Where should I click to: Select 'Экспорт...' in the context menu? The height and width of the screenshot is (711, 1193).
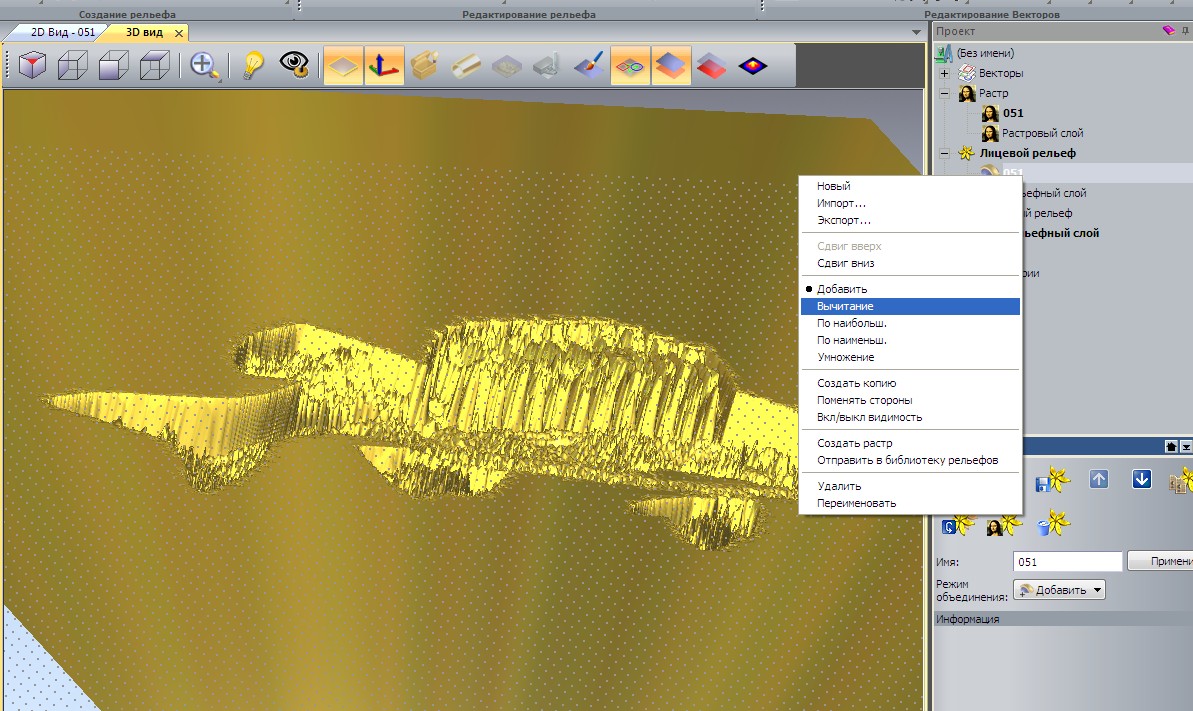(843, 220)
